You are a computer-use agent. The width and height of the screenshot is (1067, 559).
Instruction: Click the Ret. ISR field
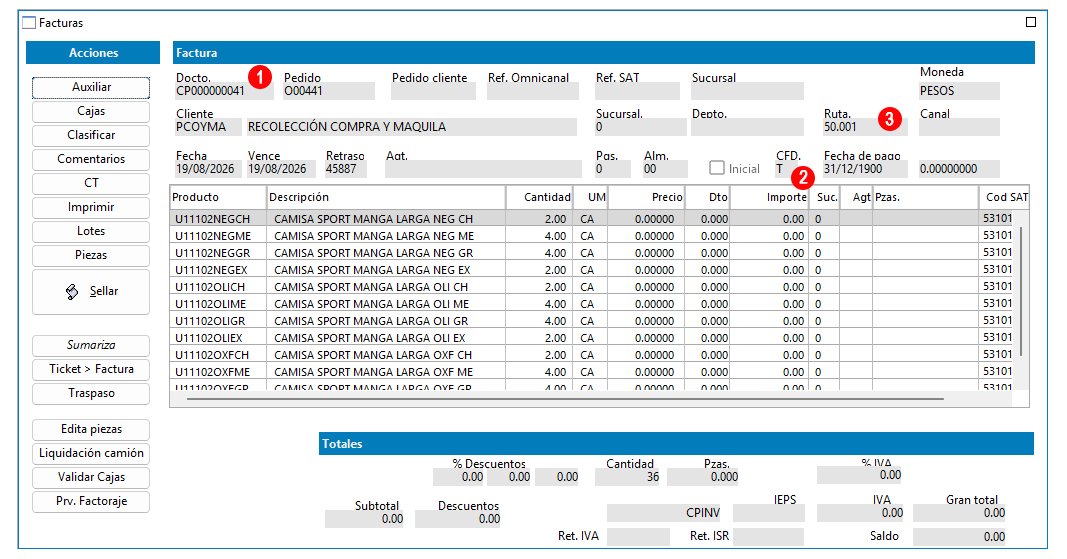768,537
